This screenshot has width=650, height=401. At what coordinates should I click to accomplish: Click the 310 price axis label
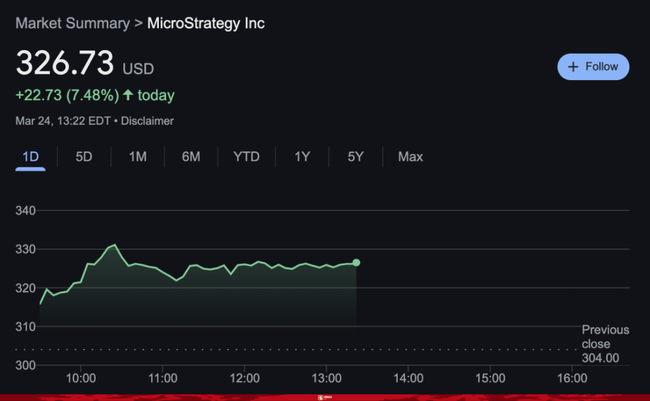25,327
